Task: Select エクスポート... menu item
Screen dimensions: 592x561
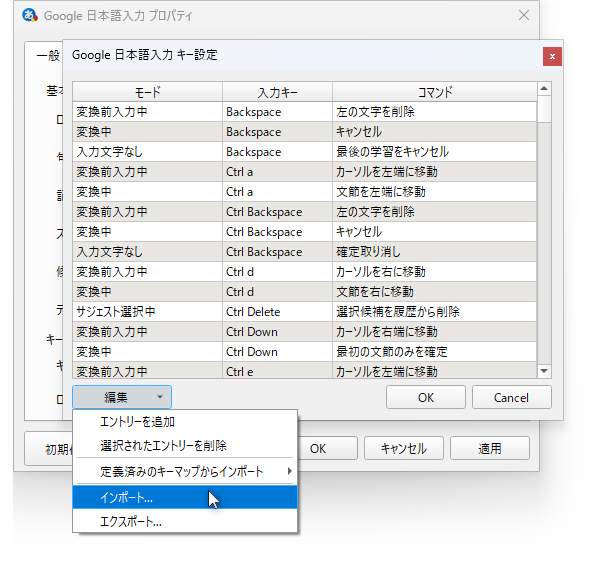Action: 185,522
